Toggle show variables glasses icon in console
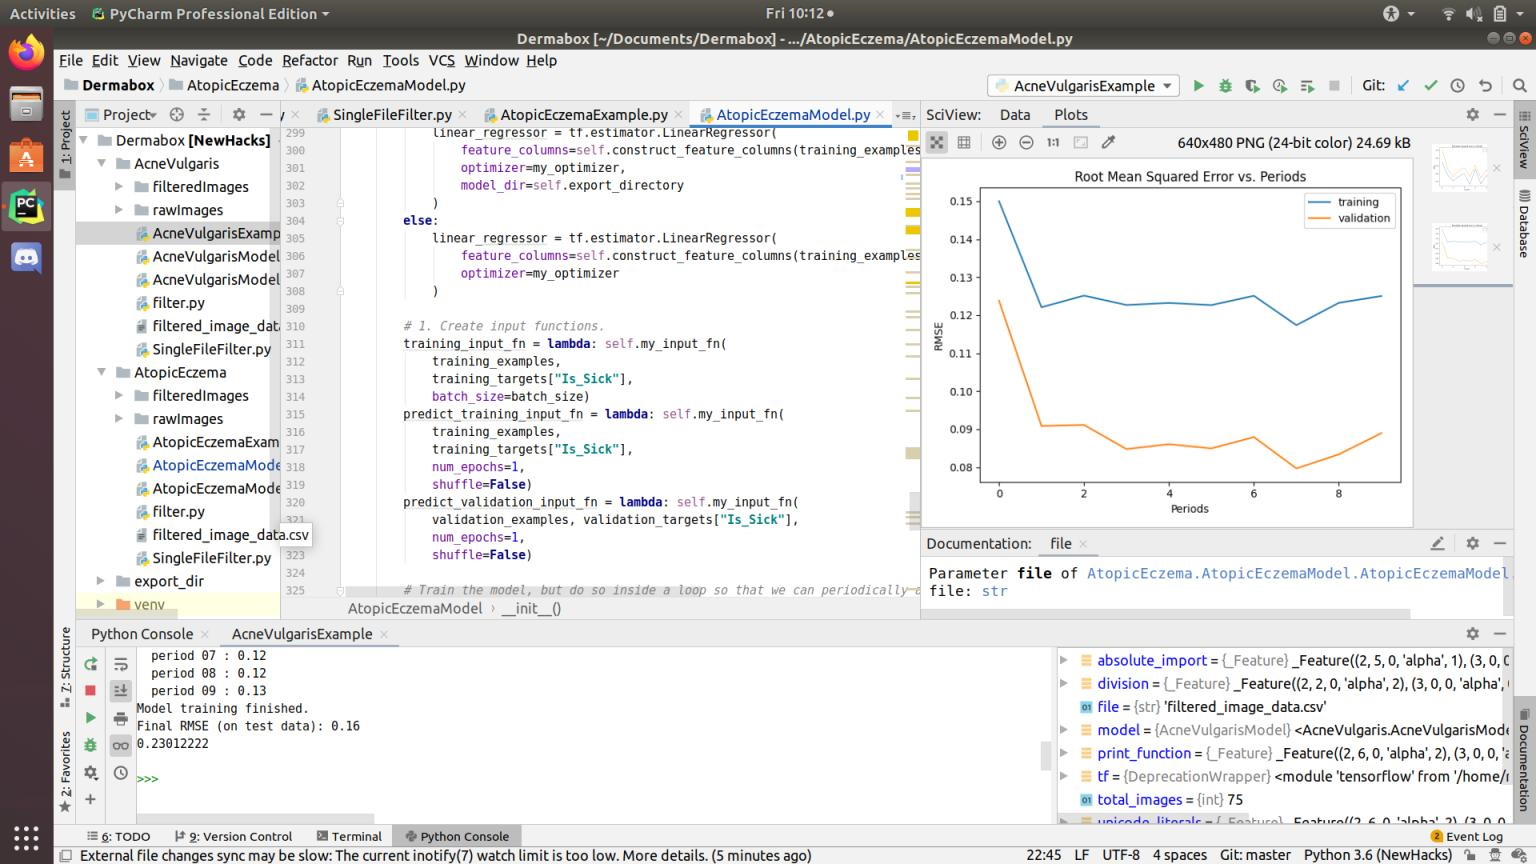The width and height of the screenshot is (1536, 864). [121, 746]
